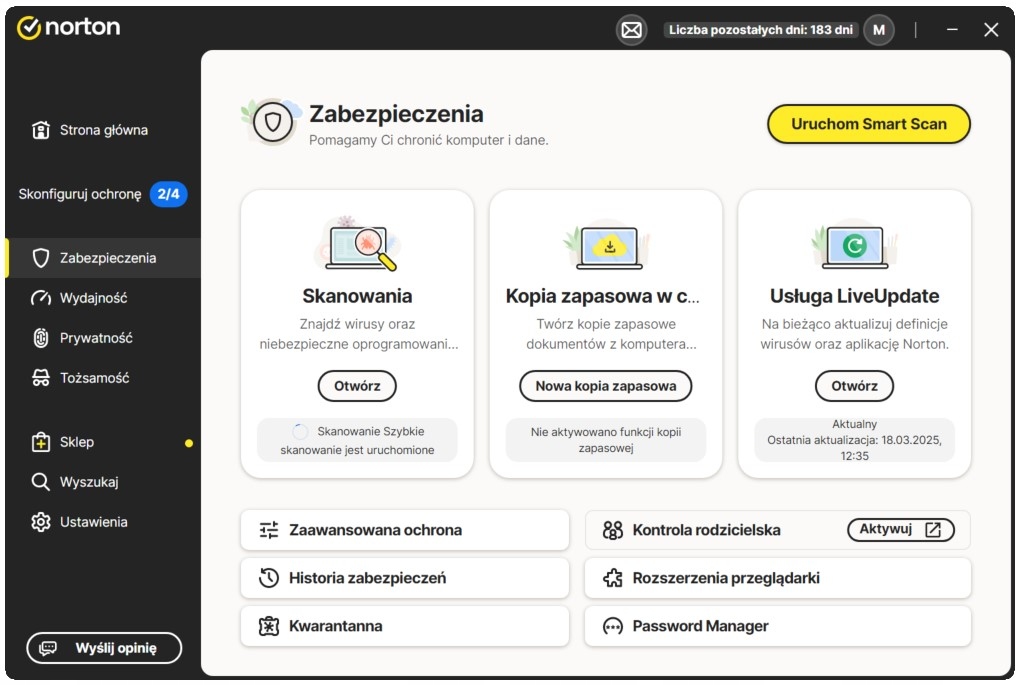Click the Skanowanie Szybkie running status
This screenshot has width=1020, height=685.
point(357,440)
